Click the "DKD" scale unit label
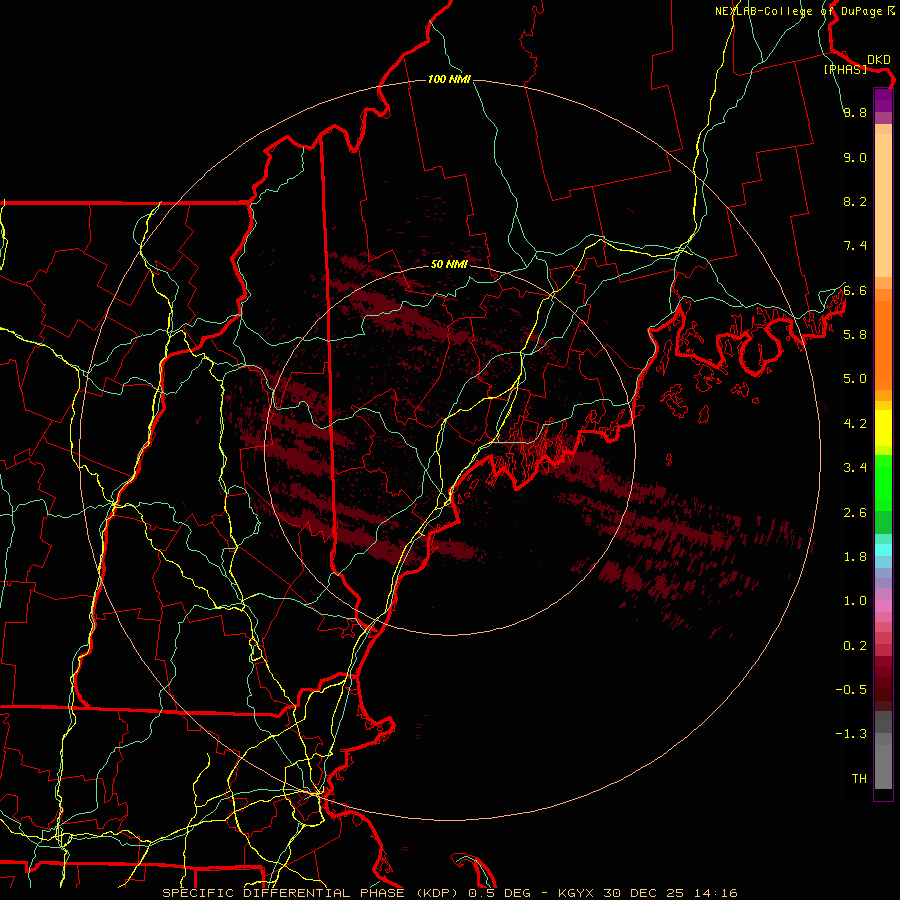Viewport: 900px width, 900px height. 878,59
